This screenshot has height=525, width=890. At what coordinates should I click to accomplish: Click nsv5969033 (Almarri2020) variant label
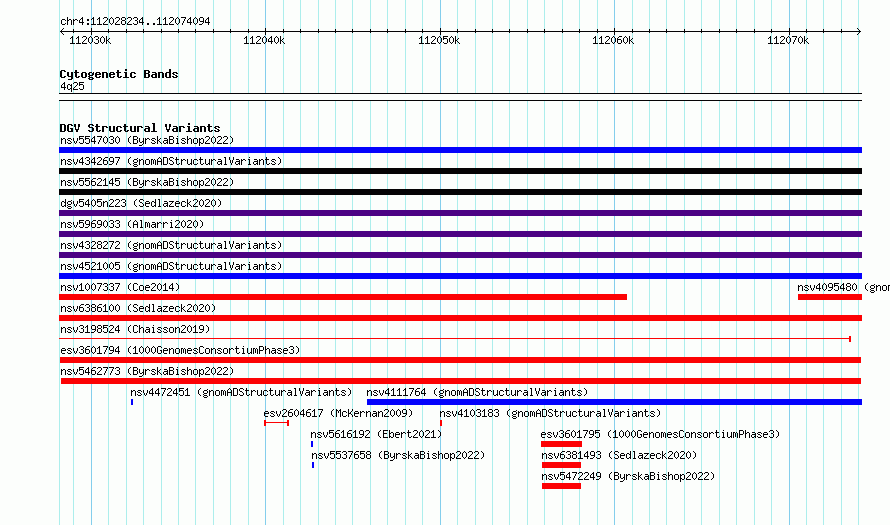132,224
